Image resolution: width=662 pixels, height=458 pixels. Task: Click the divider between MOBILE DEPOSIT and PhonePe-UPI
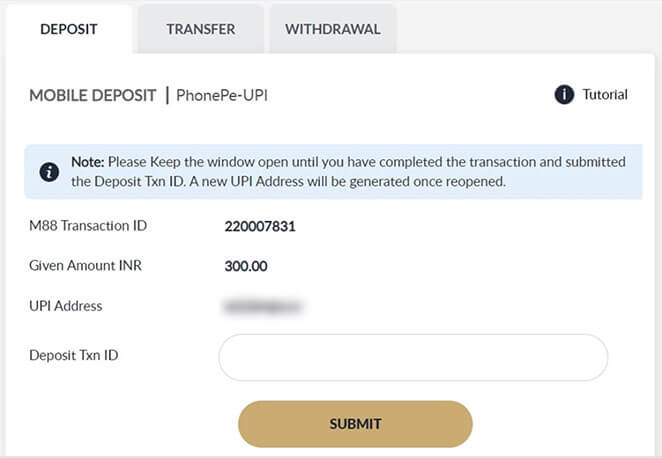coord(166,96)
